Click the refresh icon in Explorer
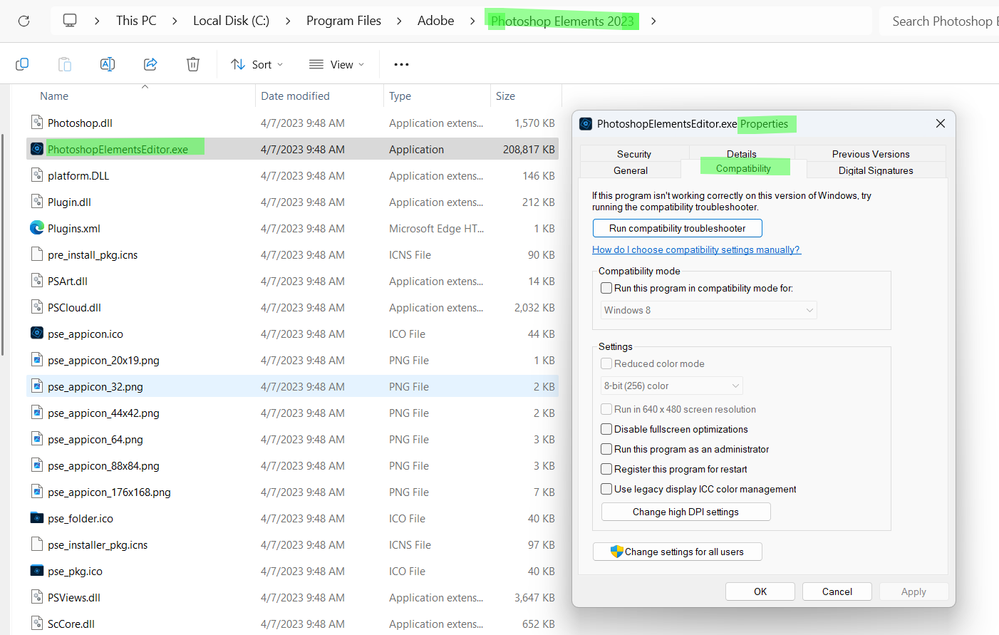 24,21
